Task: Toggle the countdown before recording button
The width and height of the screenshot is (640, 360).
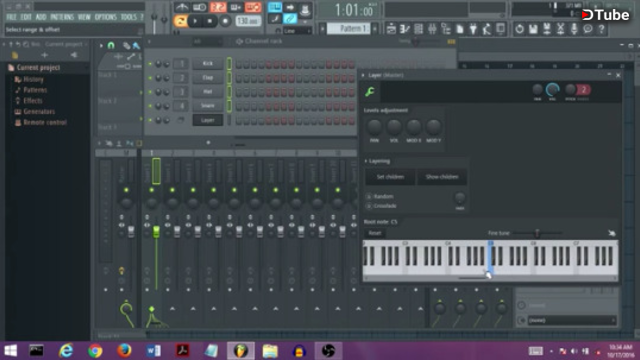Action: tap(218, 7)
